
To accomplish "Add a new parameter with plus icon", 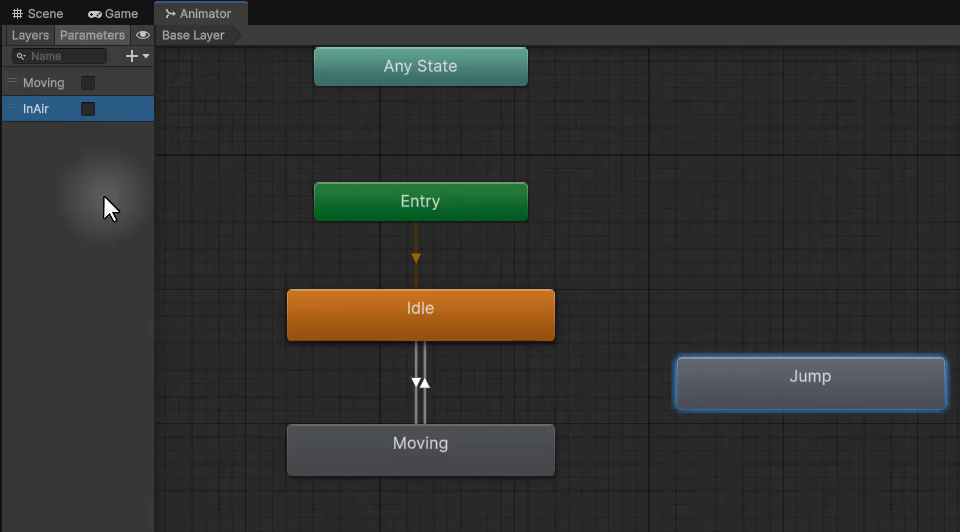I will (131, 56).
